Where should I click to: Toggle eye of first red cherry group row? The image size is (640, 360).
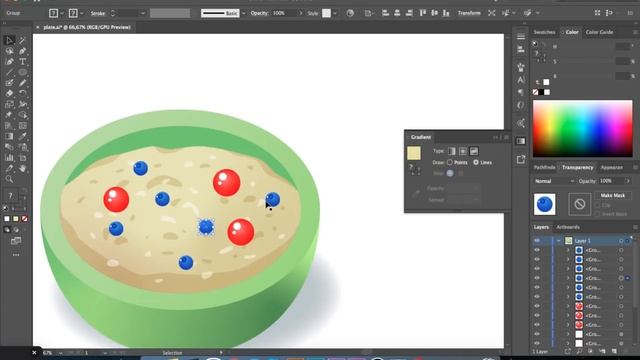coord(537,306)
